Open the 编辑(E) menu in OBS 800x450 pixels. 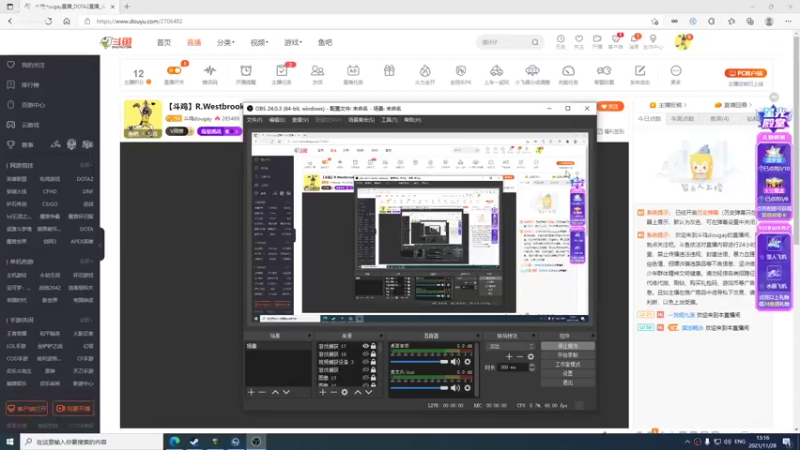tap(277, 120)
